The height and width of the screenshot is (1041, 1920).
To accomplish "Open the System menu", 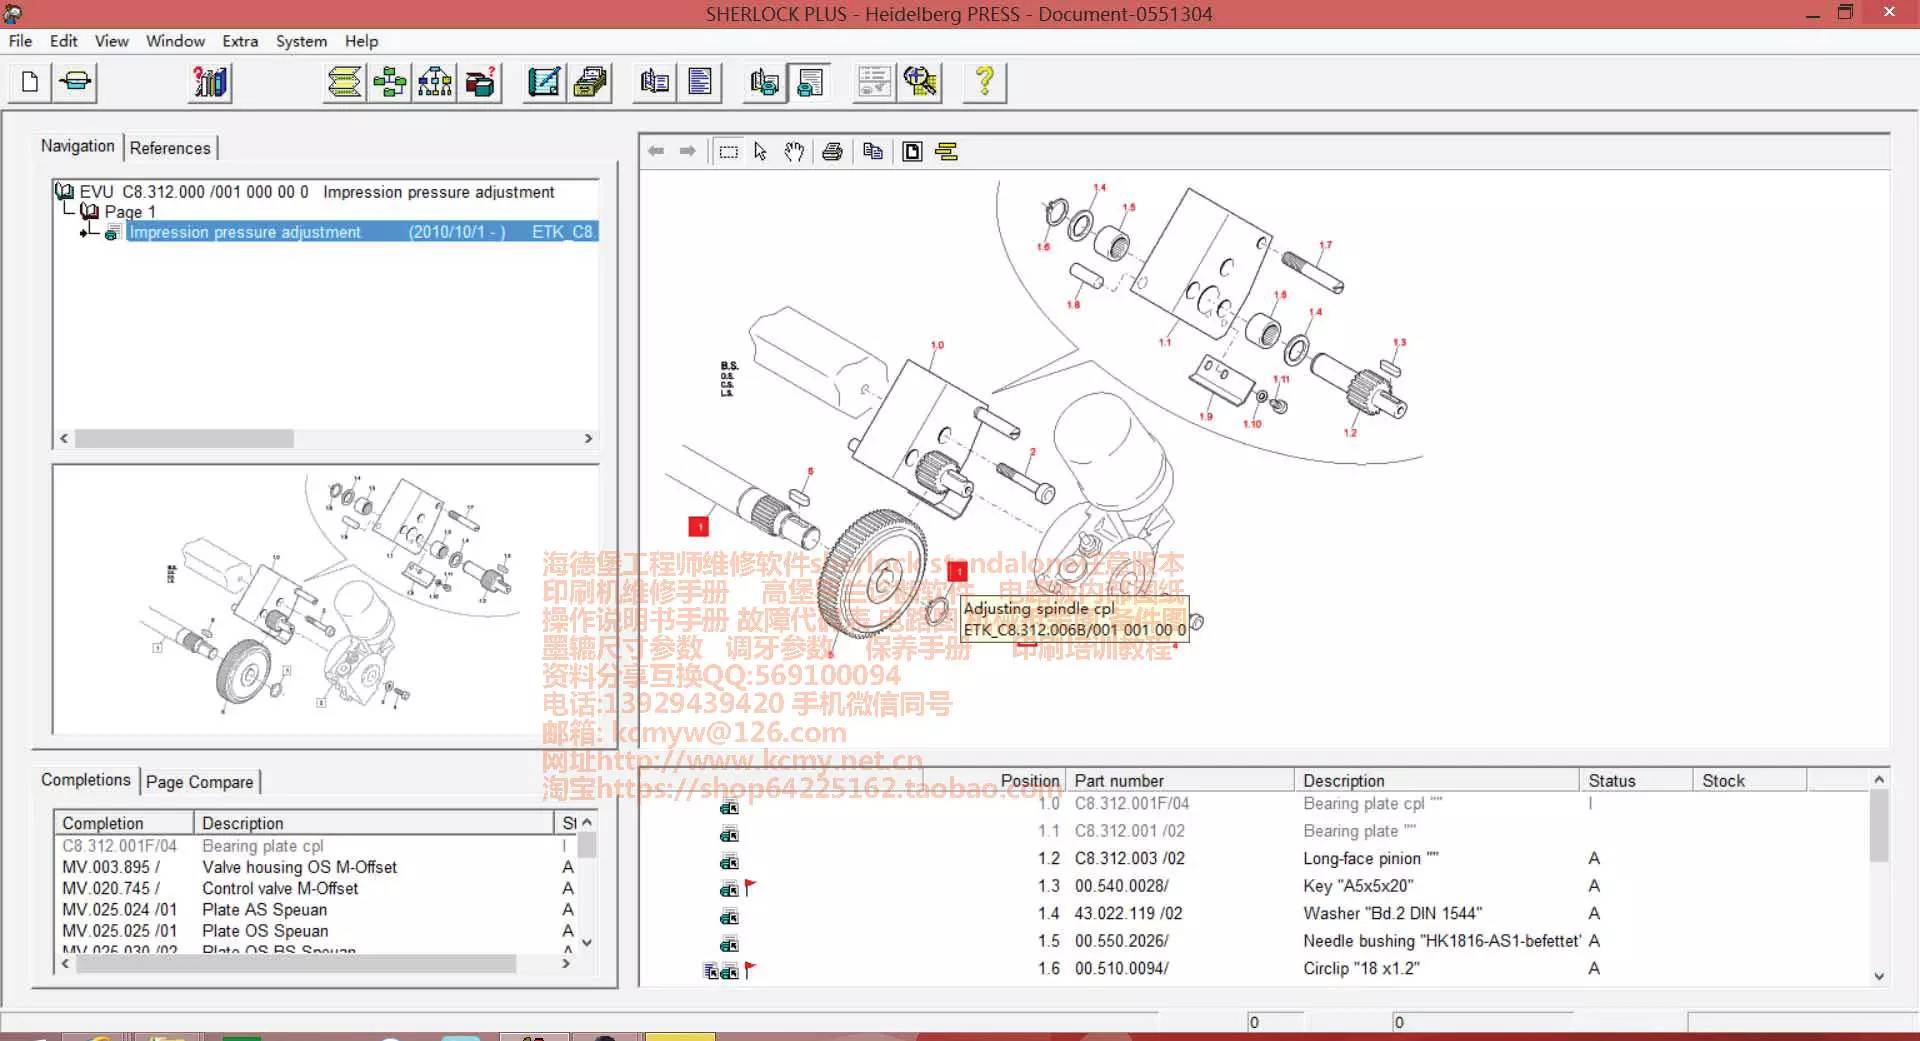I will [x=301, y=41].
